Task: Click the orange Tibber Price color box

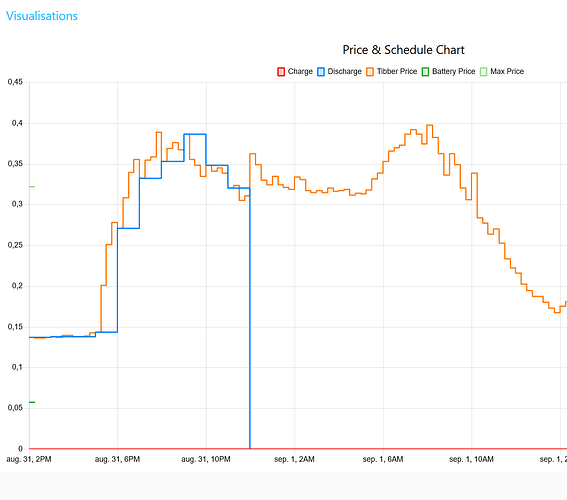Action: [x=370, y=72]
